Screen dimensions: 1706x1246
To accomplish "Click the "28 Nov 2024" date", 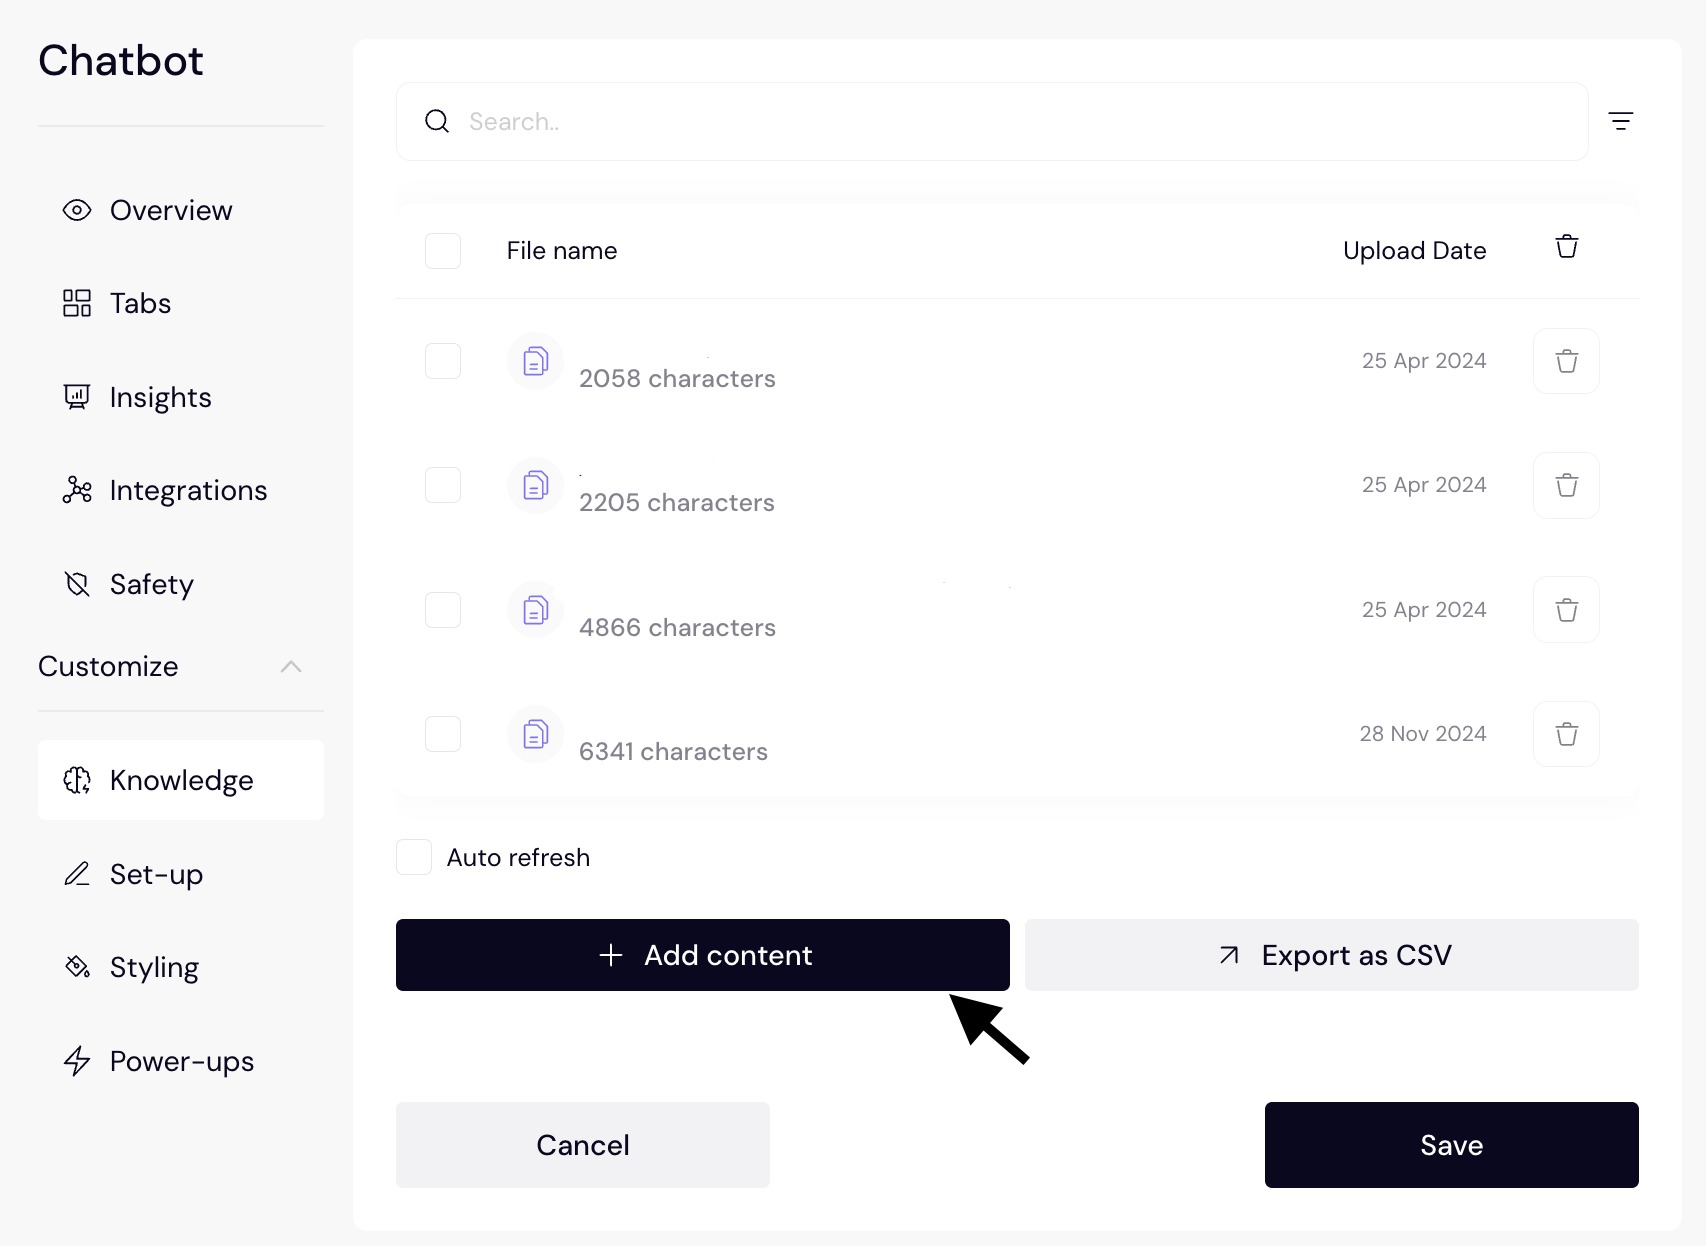I will [1423, 734].
